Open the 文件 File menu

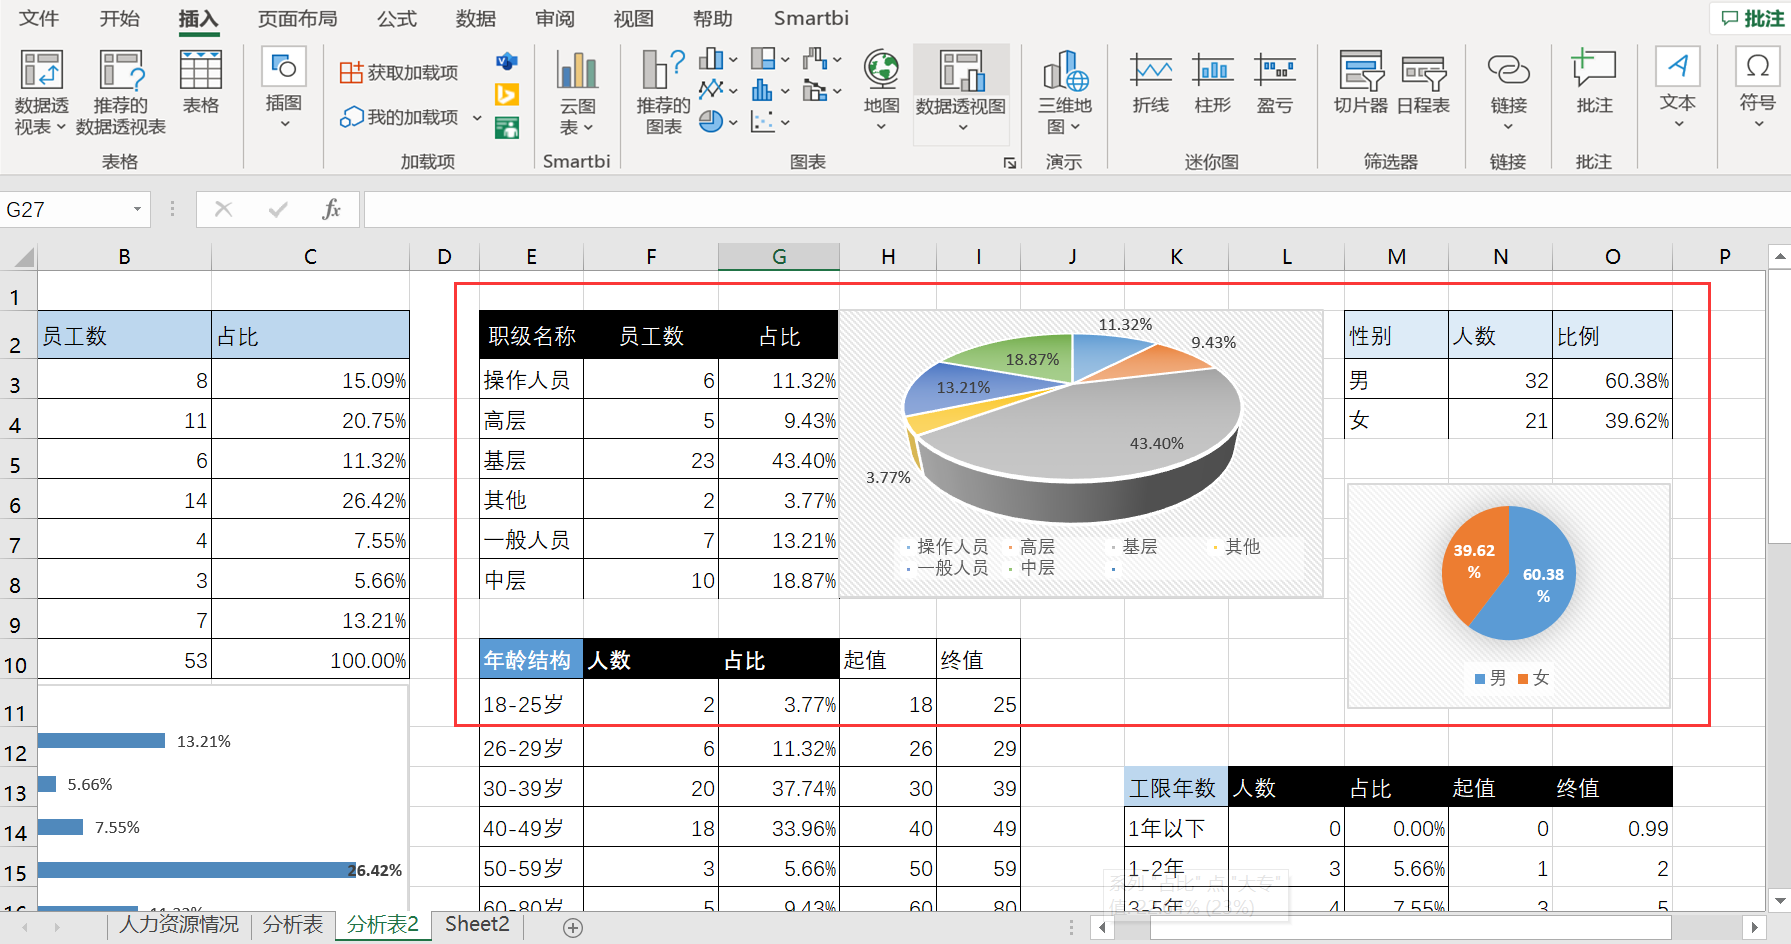[x=40, y=18]
